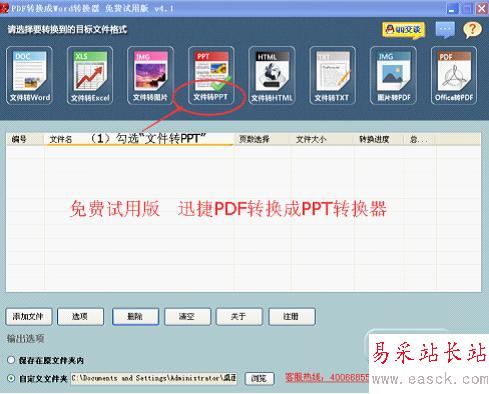Click the 注册 register button

click(x=292, y=316)
